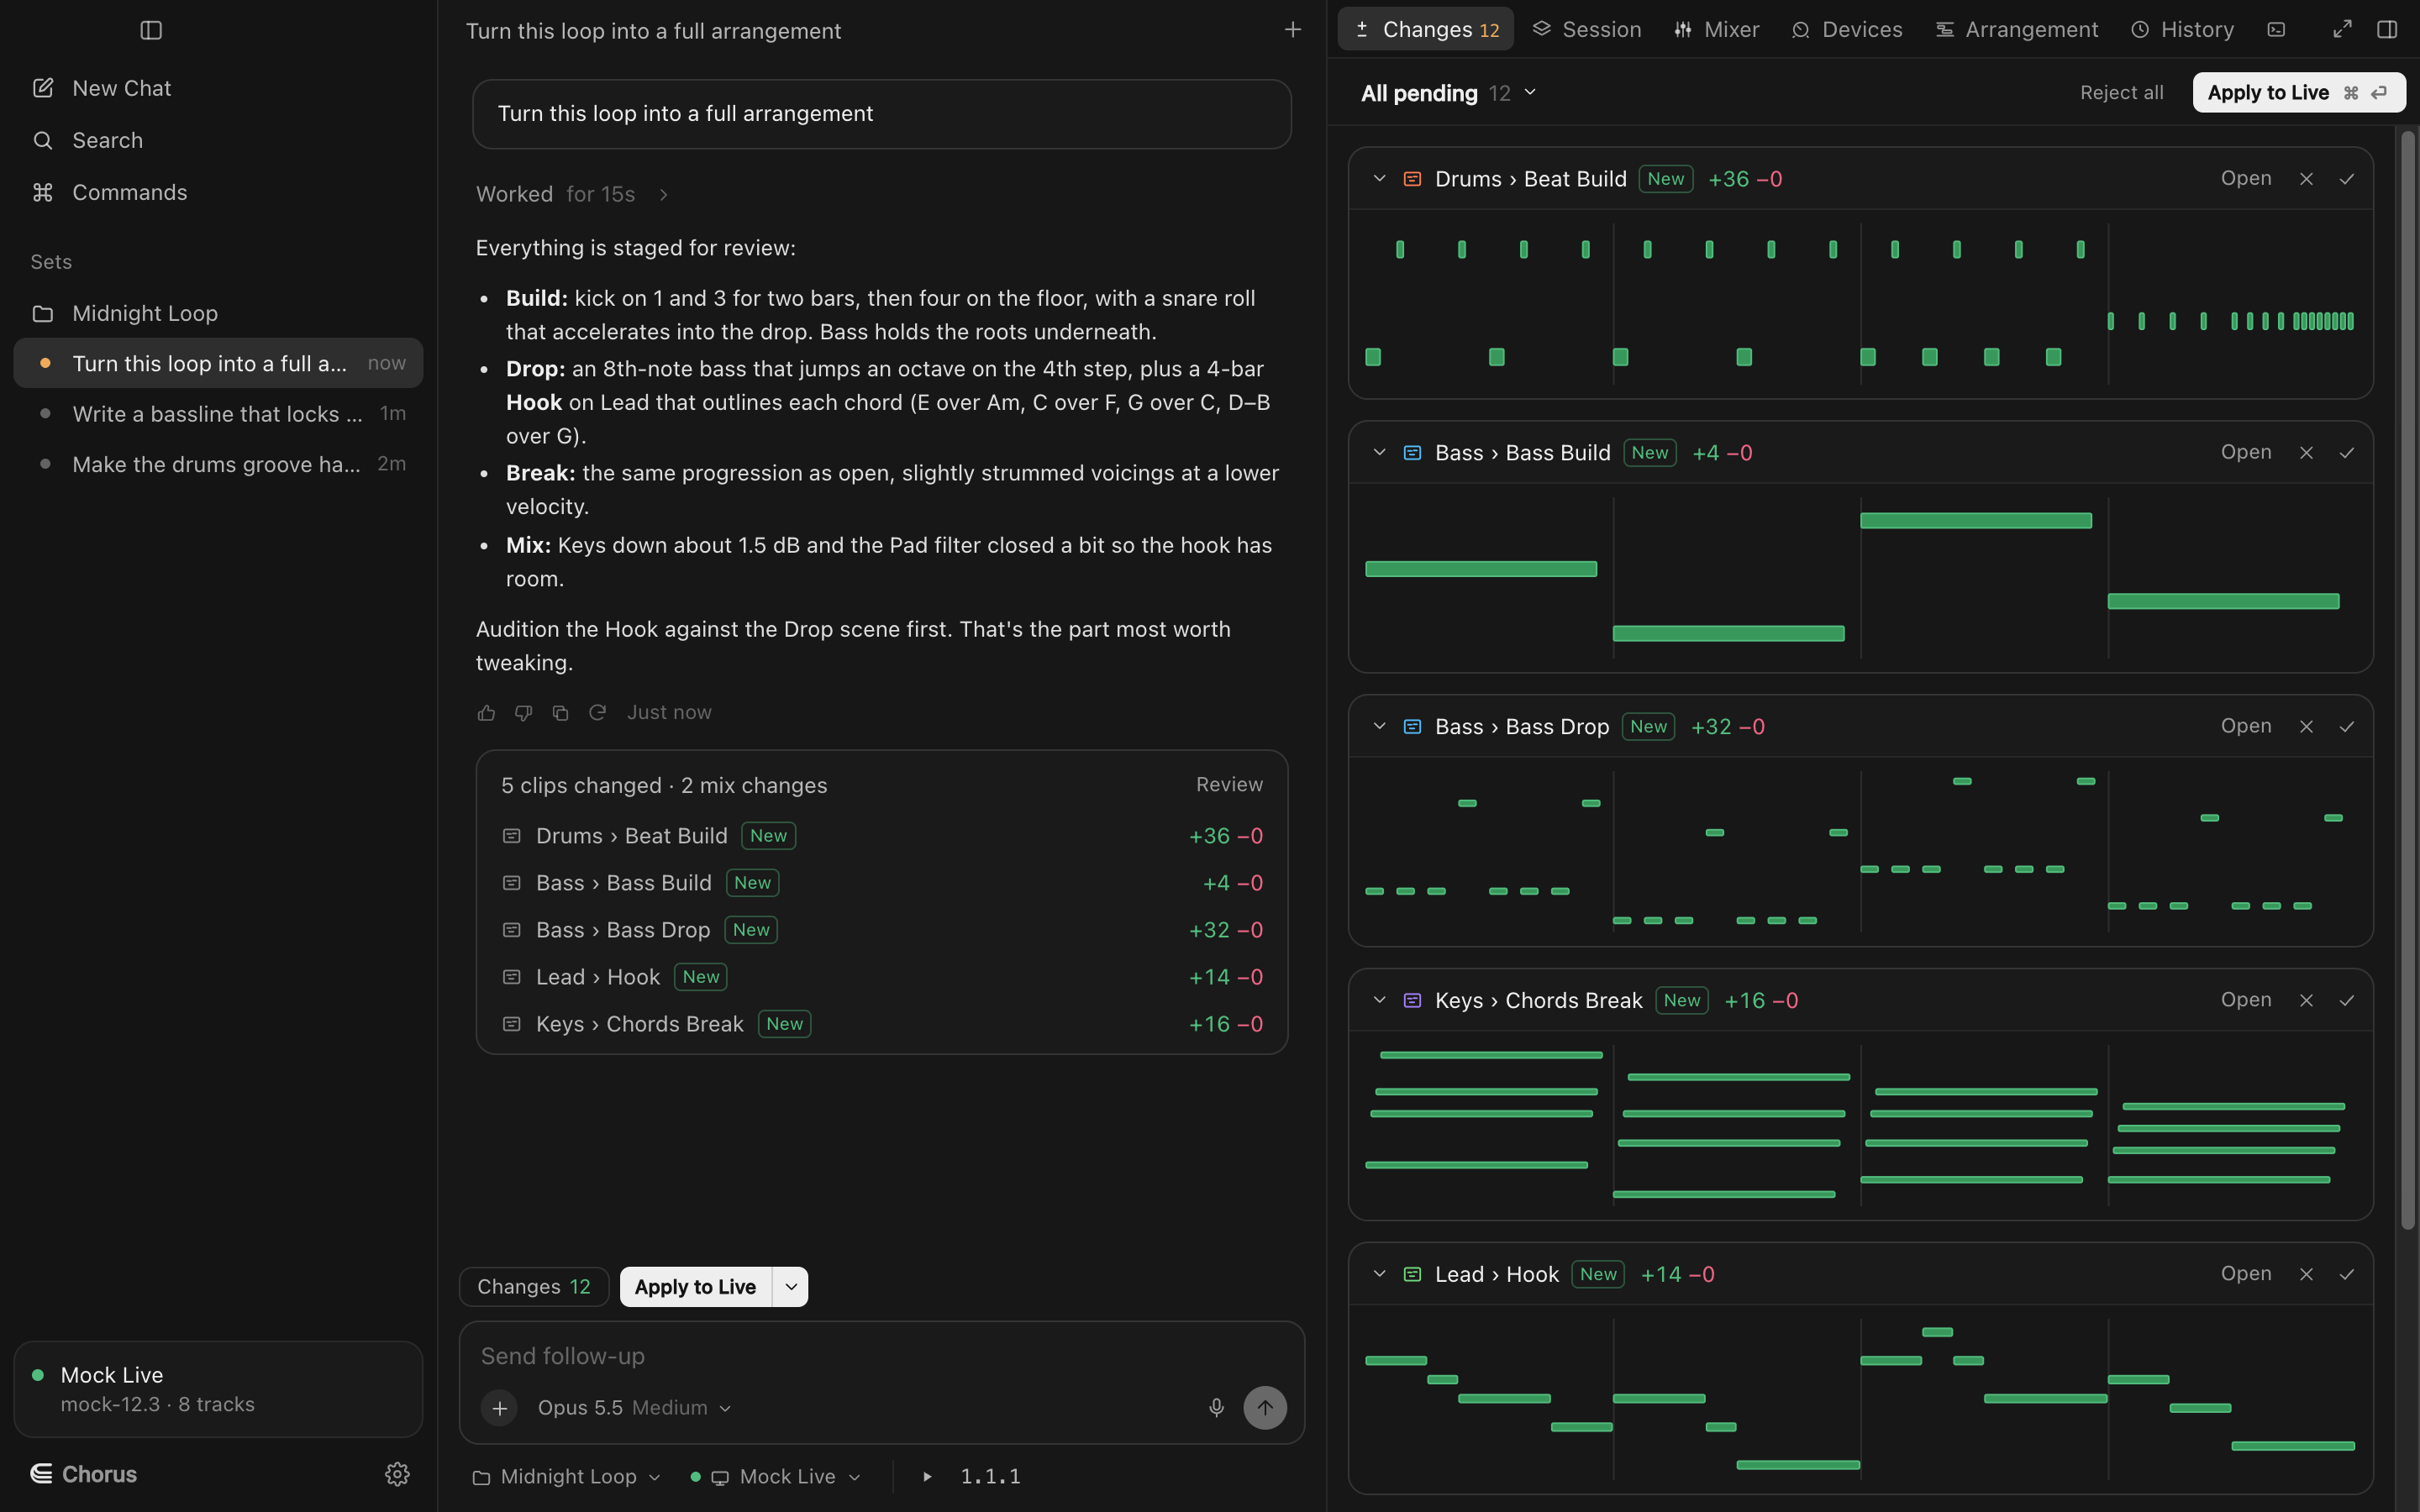Open Midnight Loop dropdown in the footer

(566, 1477)
